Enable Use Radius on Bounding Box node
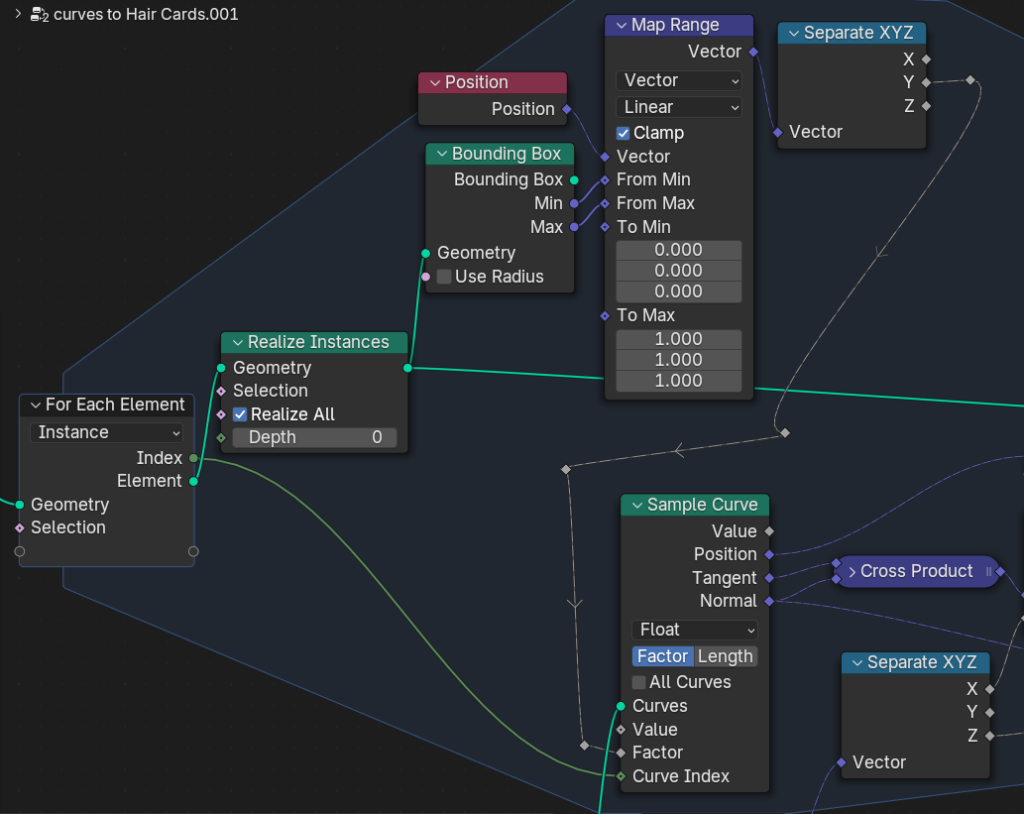The width and height of the screenshot is (1024, 814). point(444,277)
